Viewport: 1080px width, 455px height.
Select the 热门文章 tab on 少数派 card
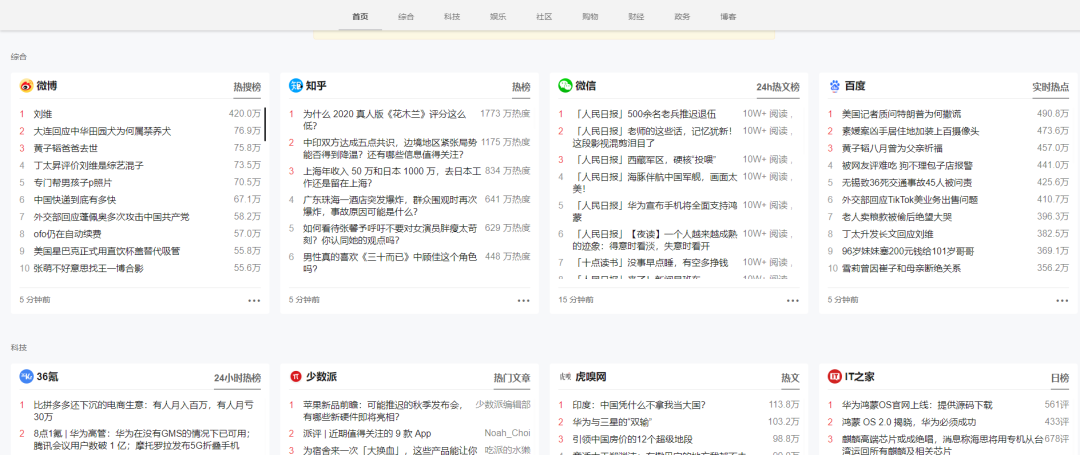coord(512,378)
